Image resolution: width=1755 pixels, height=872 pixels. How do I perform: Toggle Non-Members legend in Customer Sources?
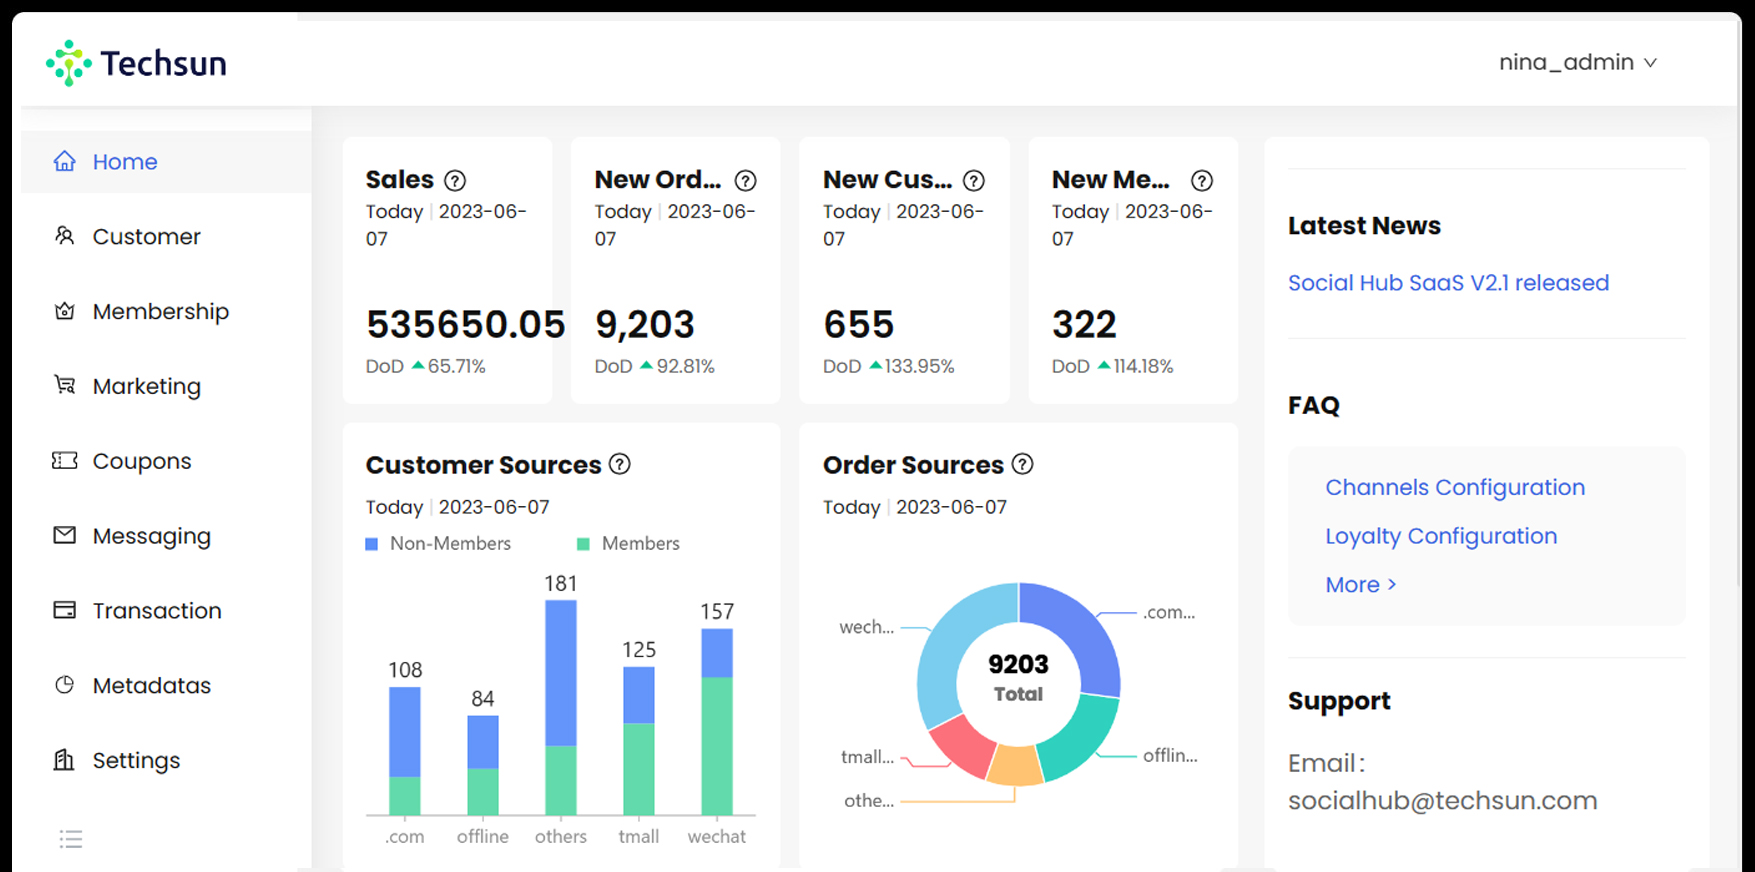pyautogui.click(x=438, y=544)
